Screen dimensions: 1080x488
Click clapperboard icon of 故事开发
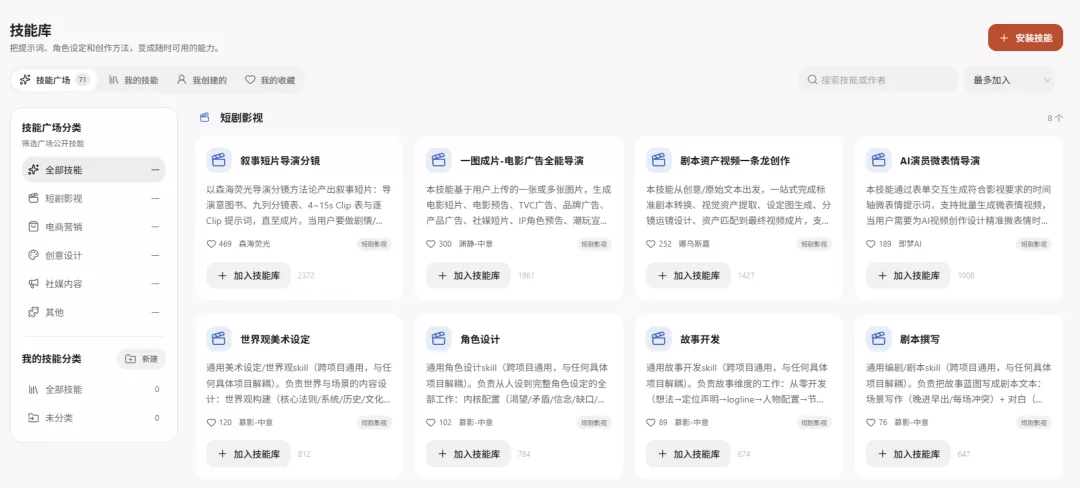click(x=658, y=339)
